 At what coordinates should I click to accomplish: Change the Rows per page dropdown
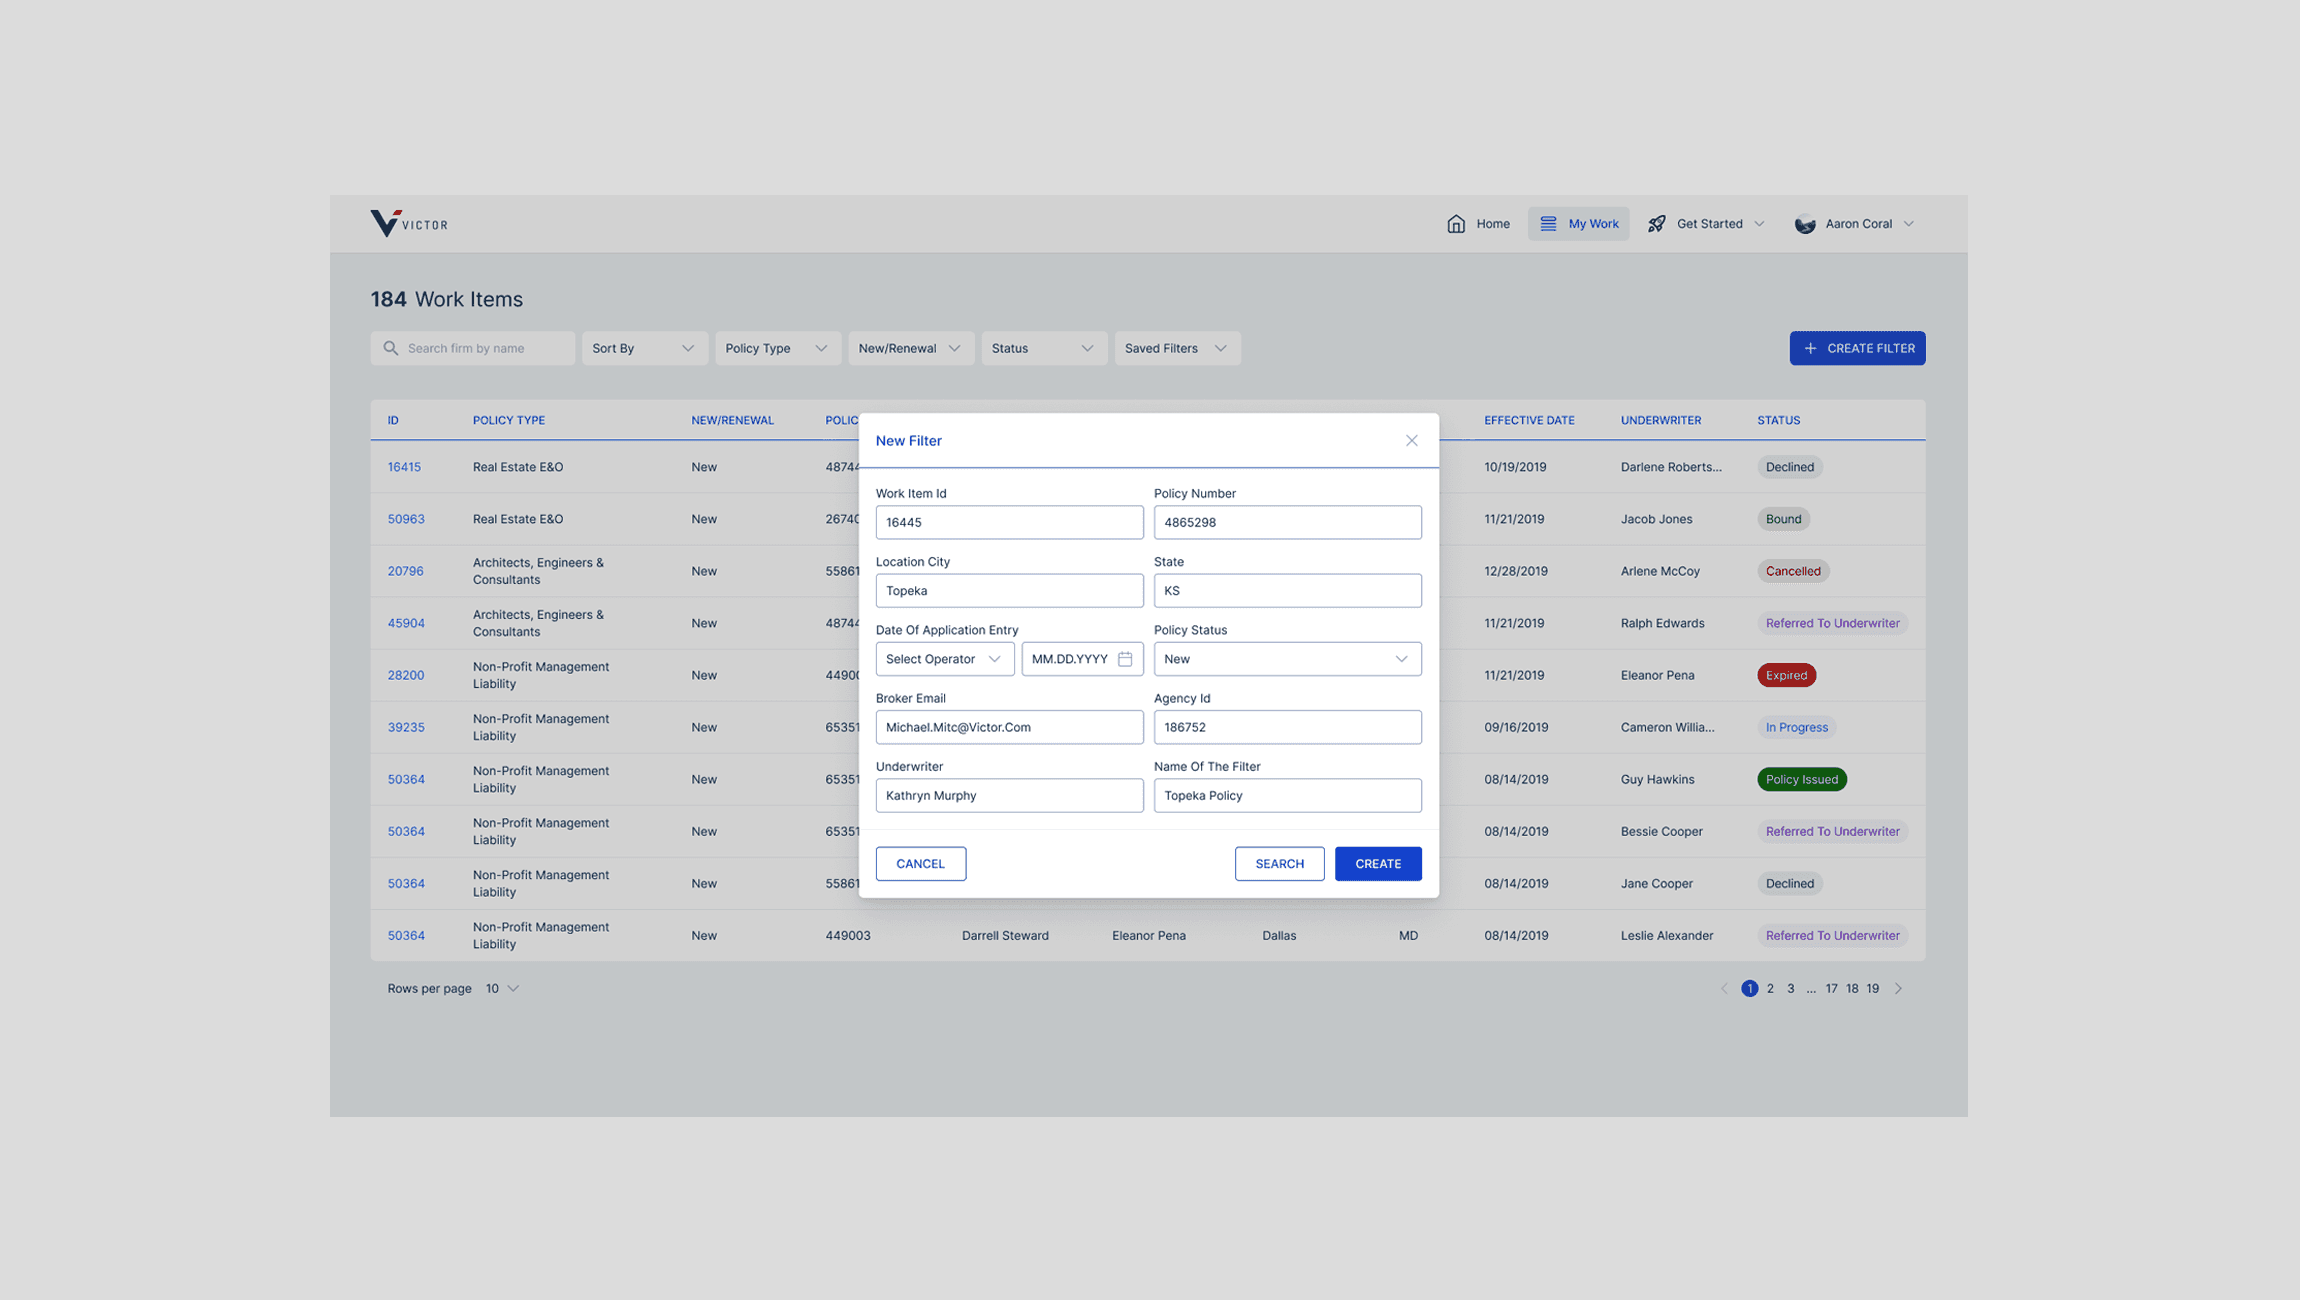pyautogui.click(x=502, y=988)
